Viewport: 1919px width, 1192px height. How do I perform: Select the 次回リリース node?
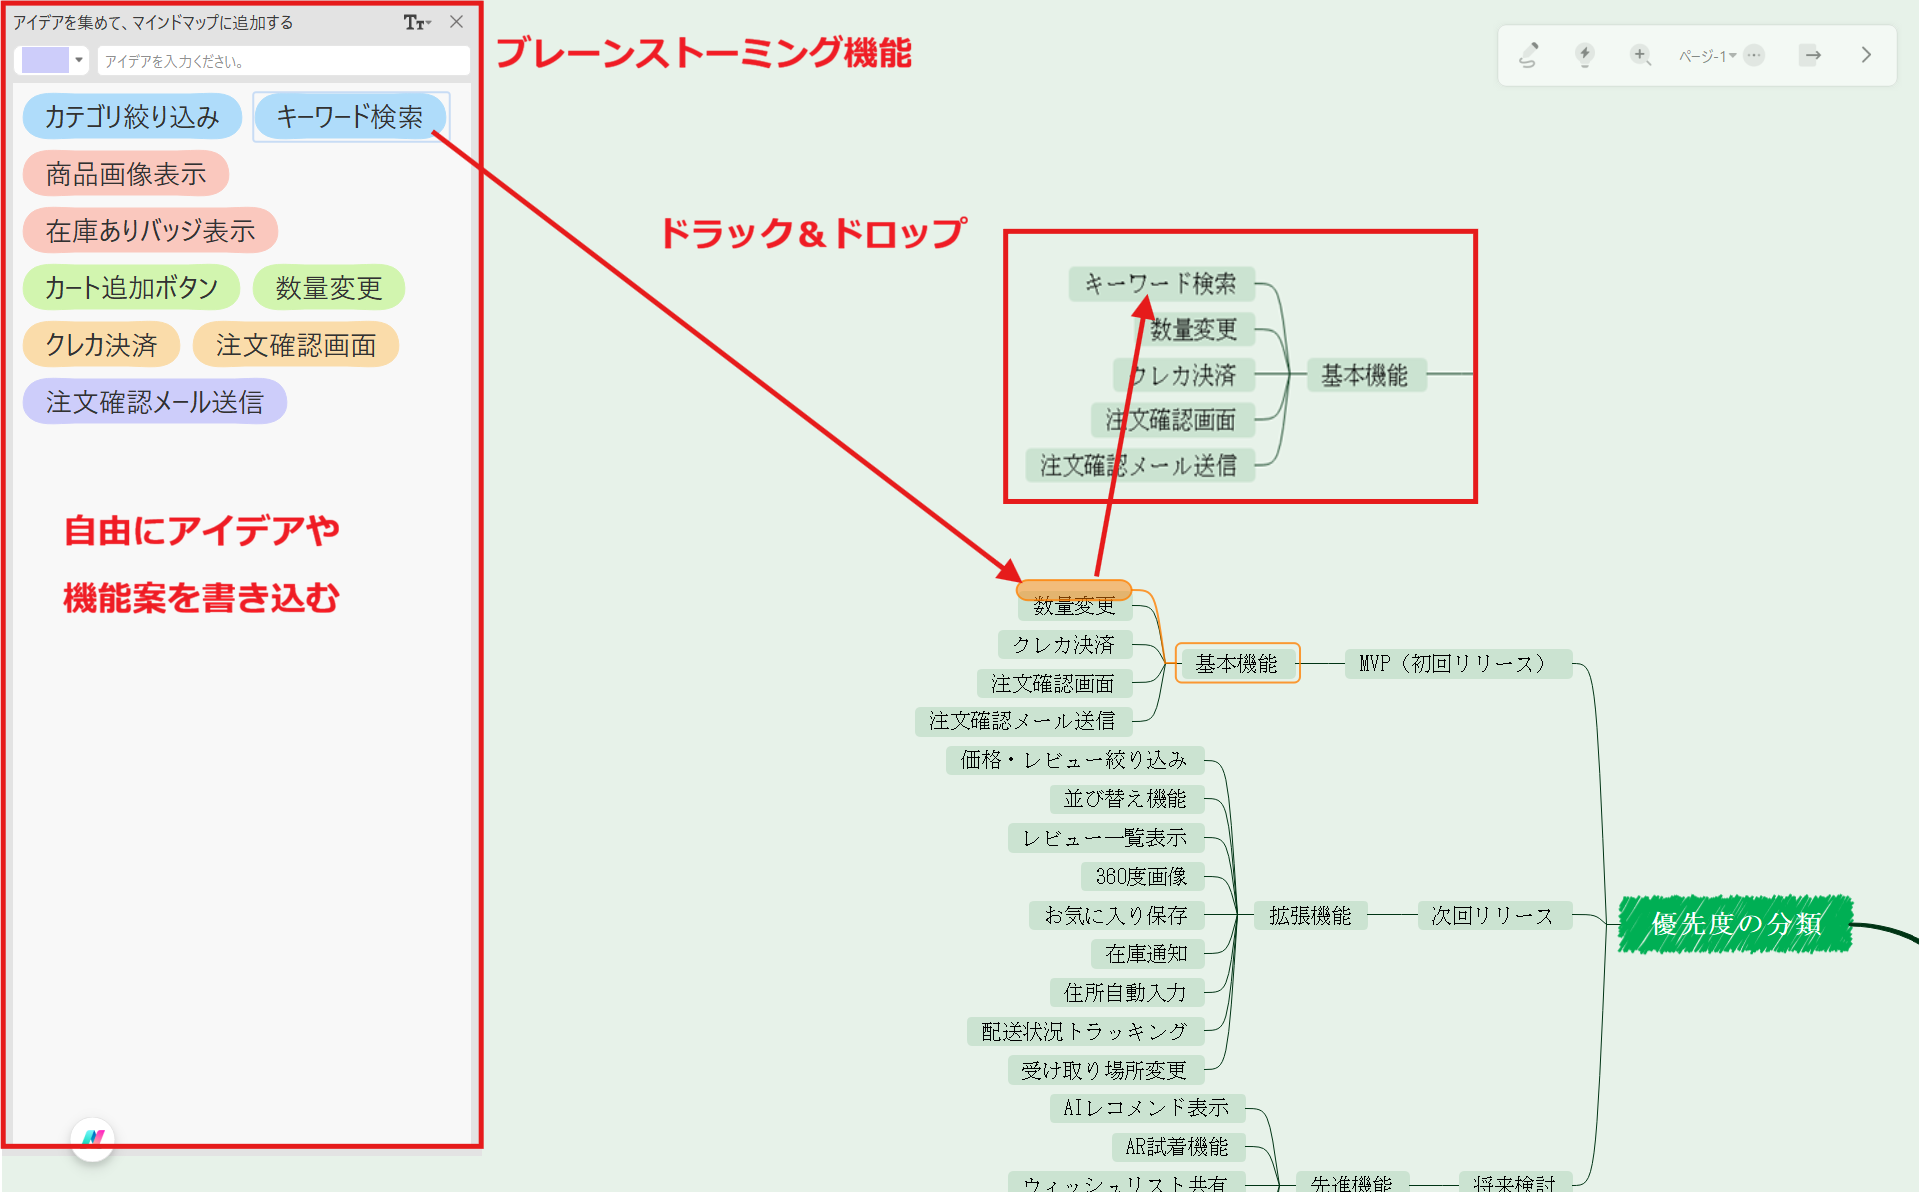(x=1493, y=915)
